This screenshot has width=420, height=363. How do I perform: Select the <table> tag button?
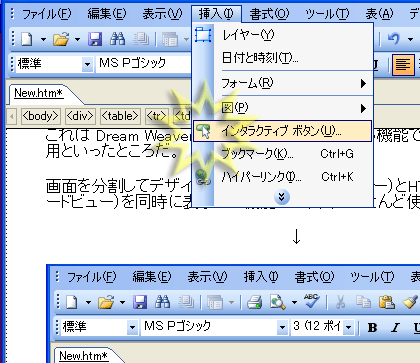tap(120, 116)
